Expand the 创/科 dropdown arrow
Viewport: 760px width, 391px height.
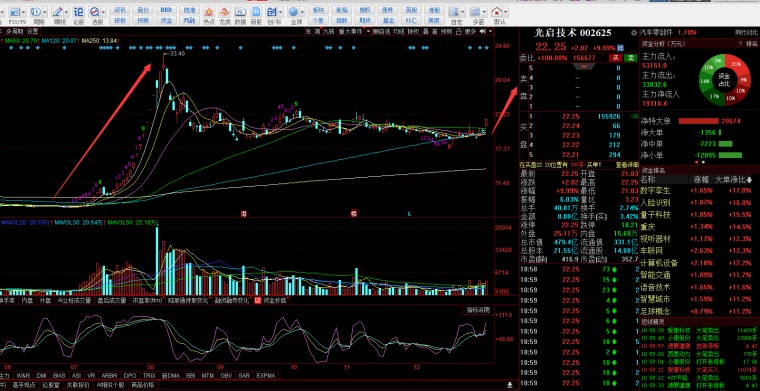[x=281, y=12]
